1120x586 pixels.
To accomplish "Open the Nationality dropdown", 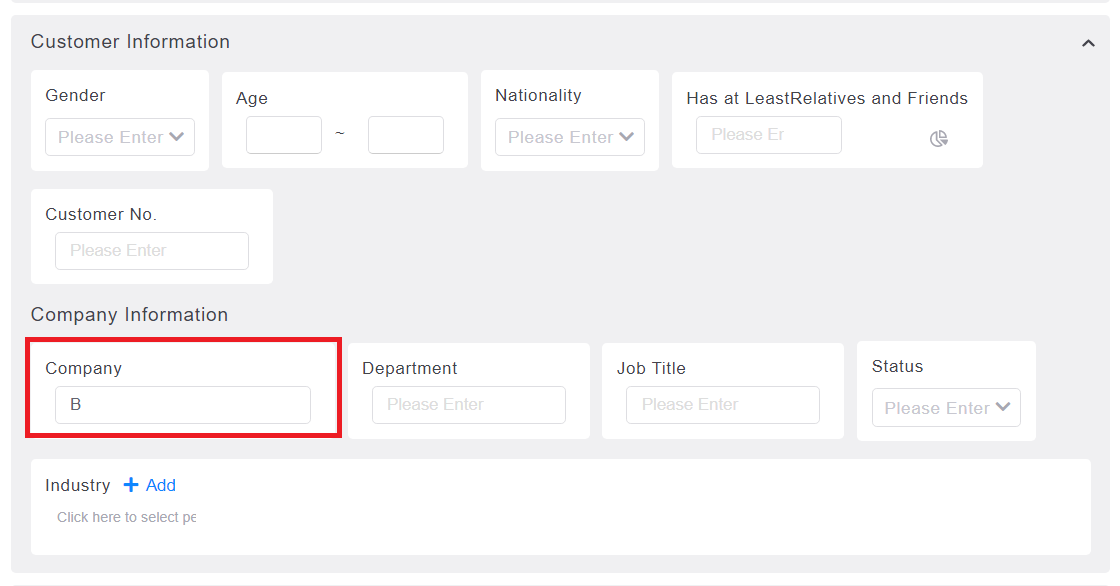I will (570, 137).
